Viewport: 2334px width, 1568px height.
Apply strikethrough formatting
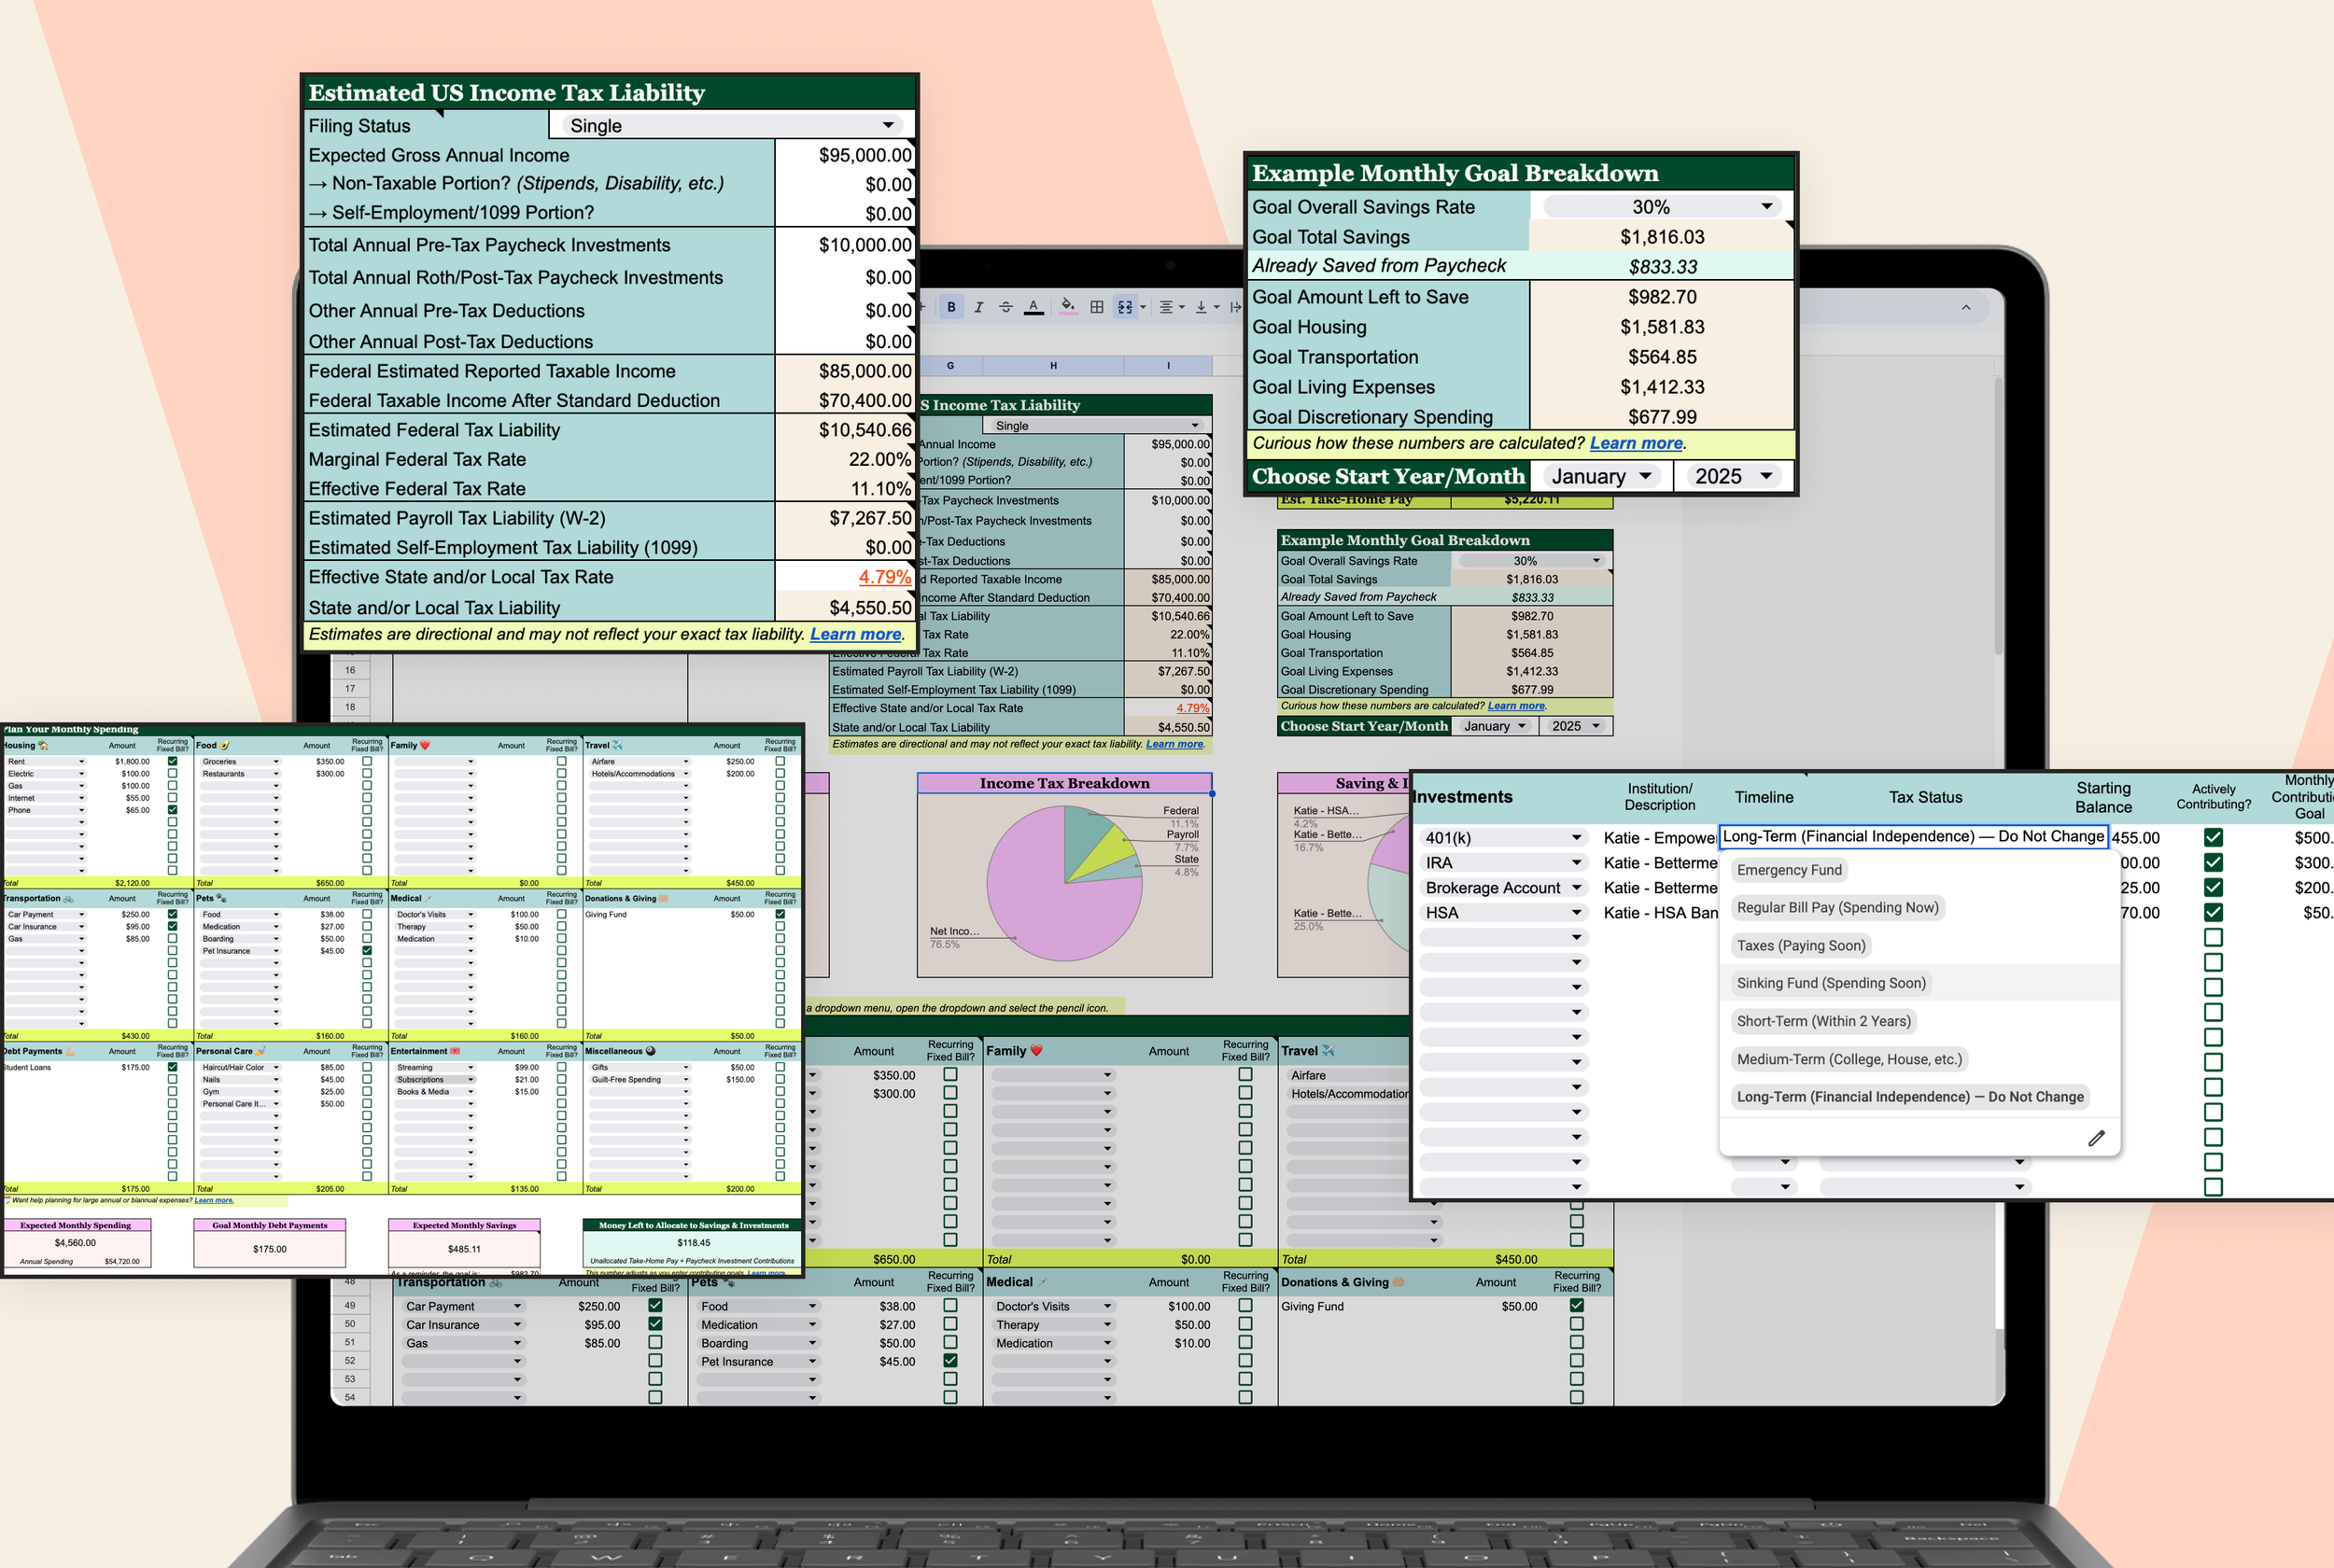click(1006, 307)
